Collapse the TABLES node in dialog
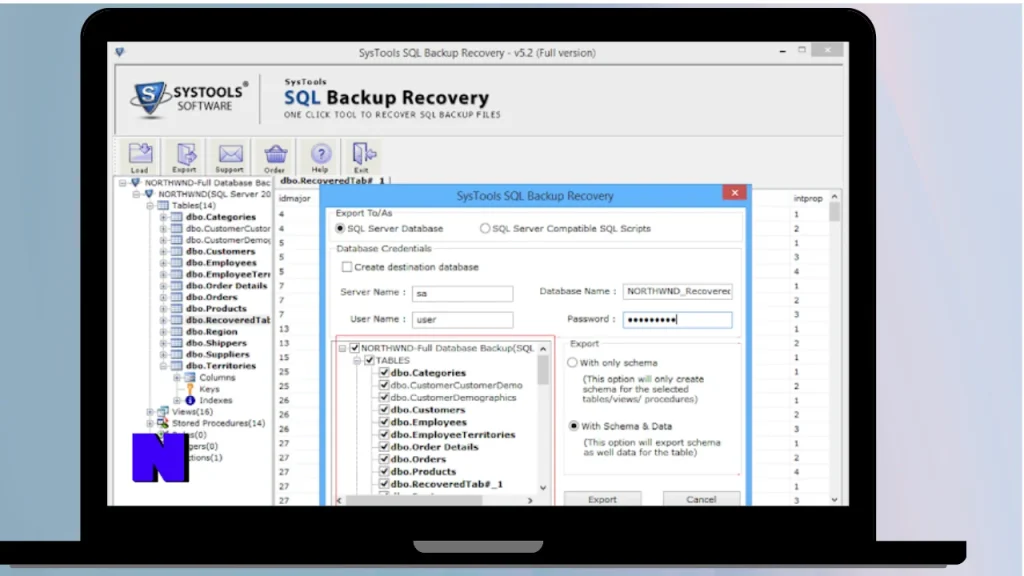Viewport: 1024px width, 576px height. tap(357, 360)
